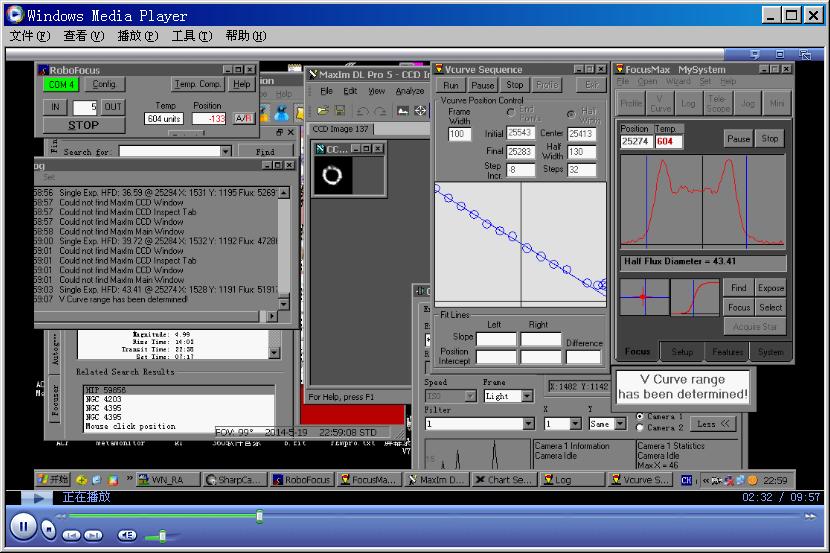Image resolution: width=830 pixels, height=553 pixels.
Task: Click the log window horizontal scrollbar right arrow
Action: [272, 316]
